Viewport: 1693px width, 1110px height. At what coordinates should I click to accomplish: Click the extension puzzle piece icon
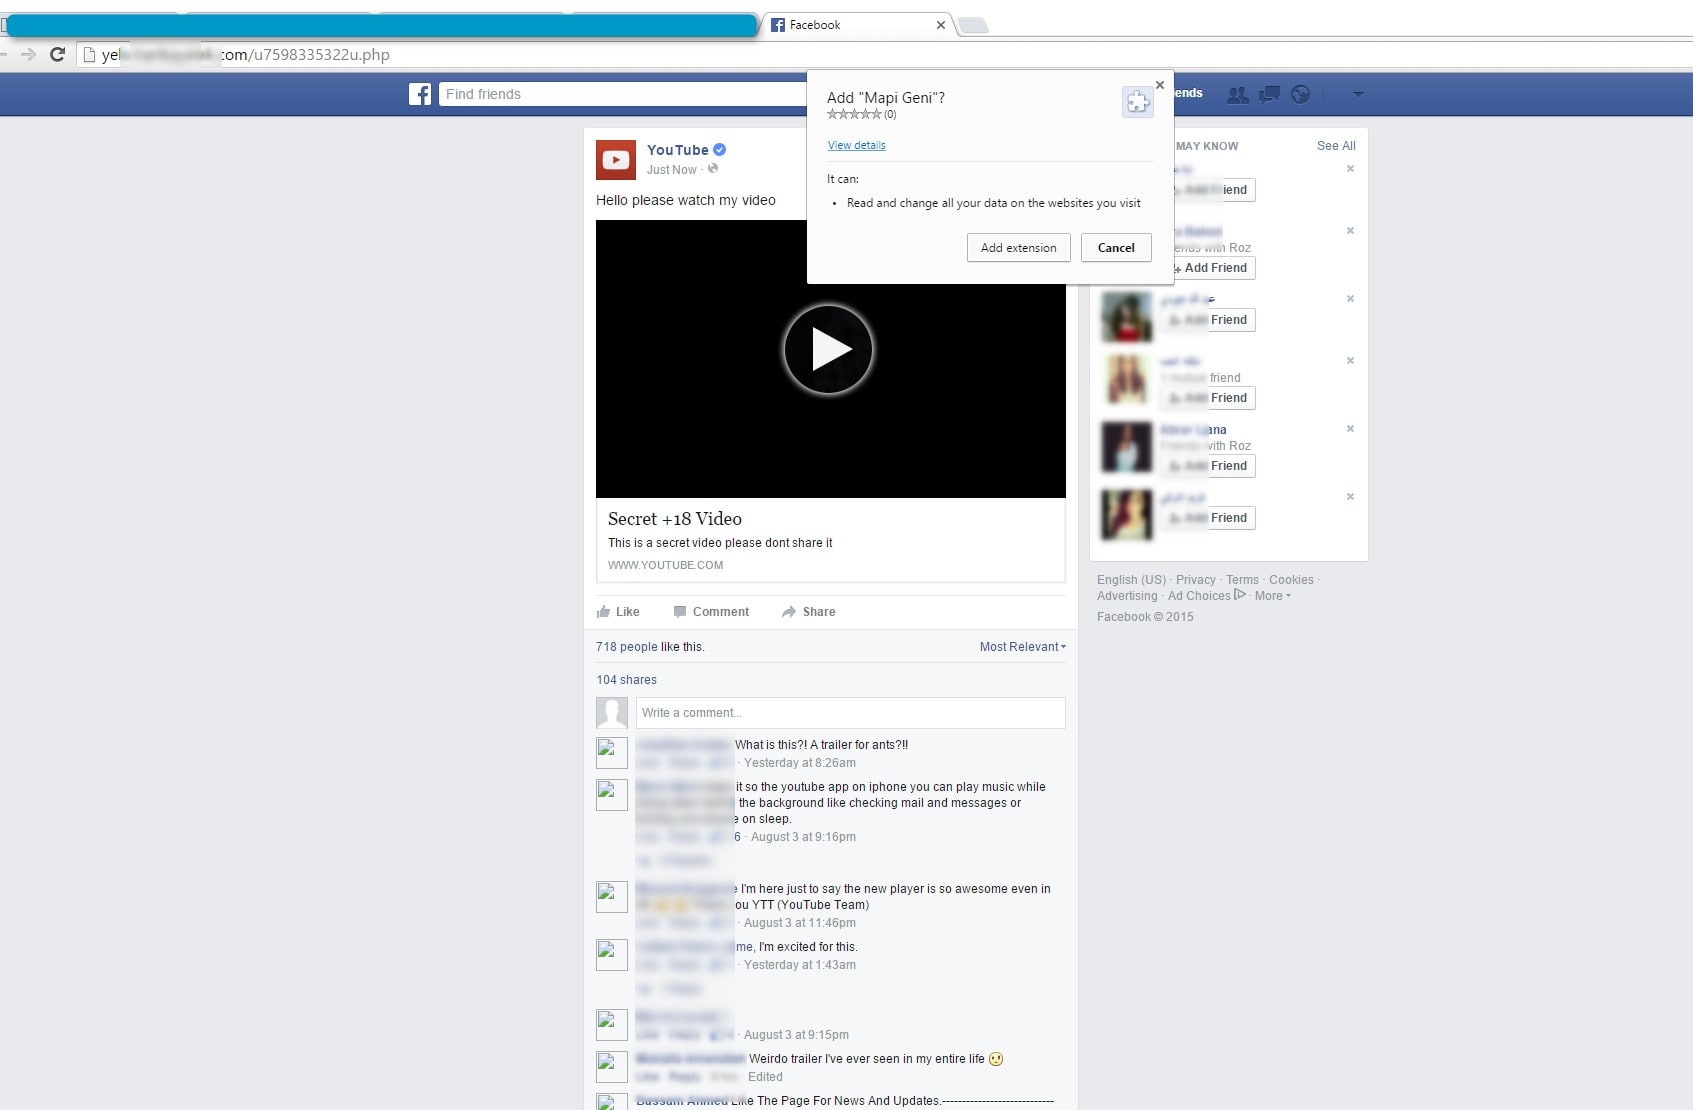[x=1137, y=102]
